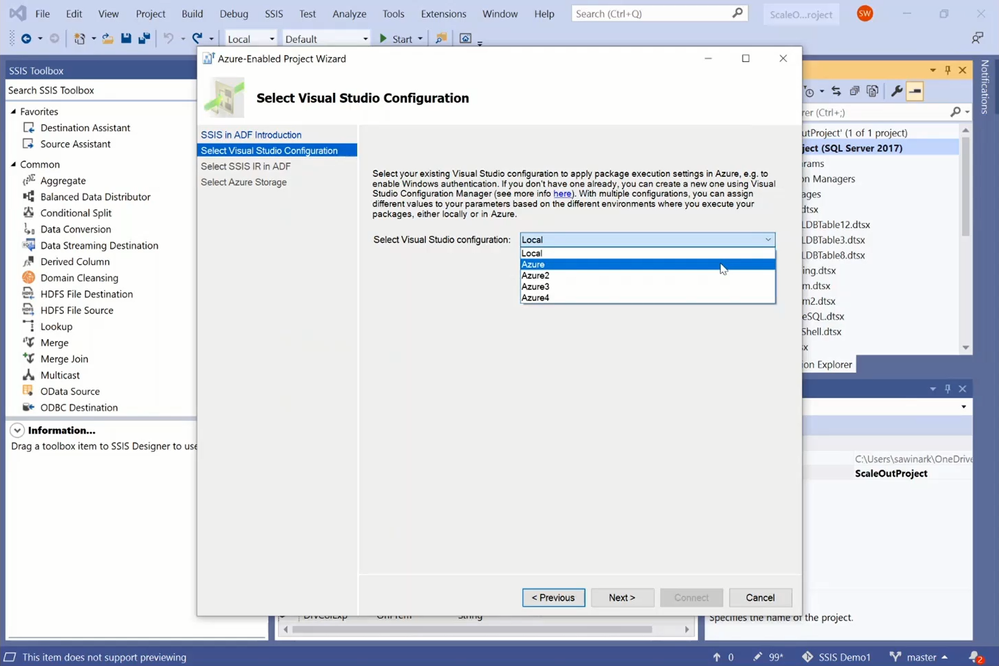Click the Solution Explorer search magnifier icon

click(x=955, y=112)
